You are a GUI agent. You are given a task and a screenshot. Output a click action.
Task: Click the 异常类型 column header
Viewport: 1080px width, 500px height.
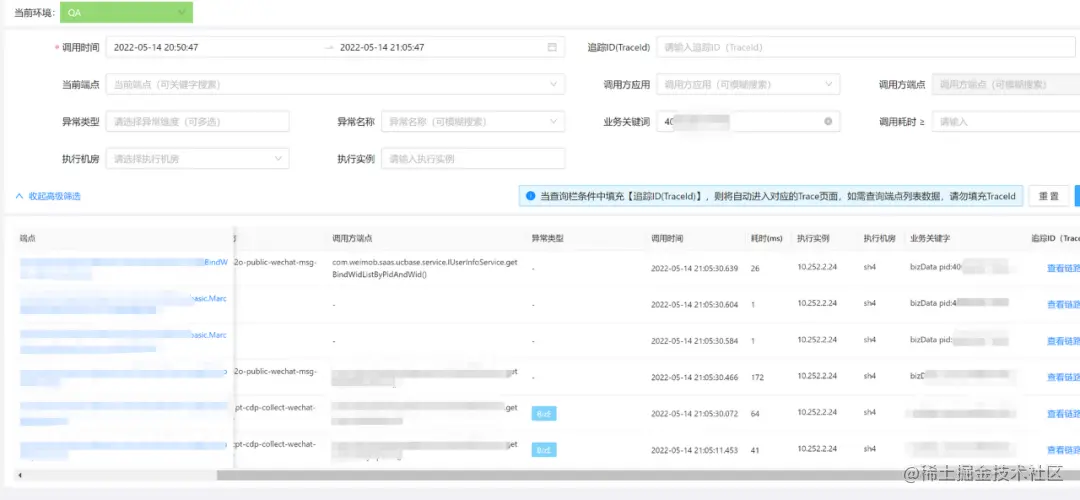[x=548, y=238]
